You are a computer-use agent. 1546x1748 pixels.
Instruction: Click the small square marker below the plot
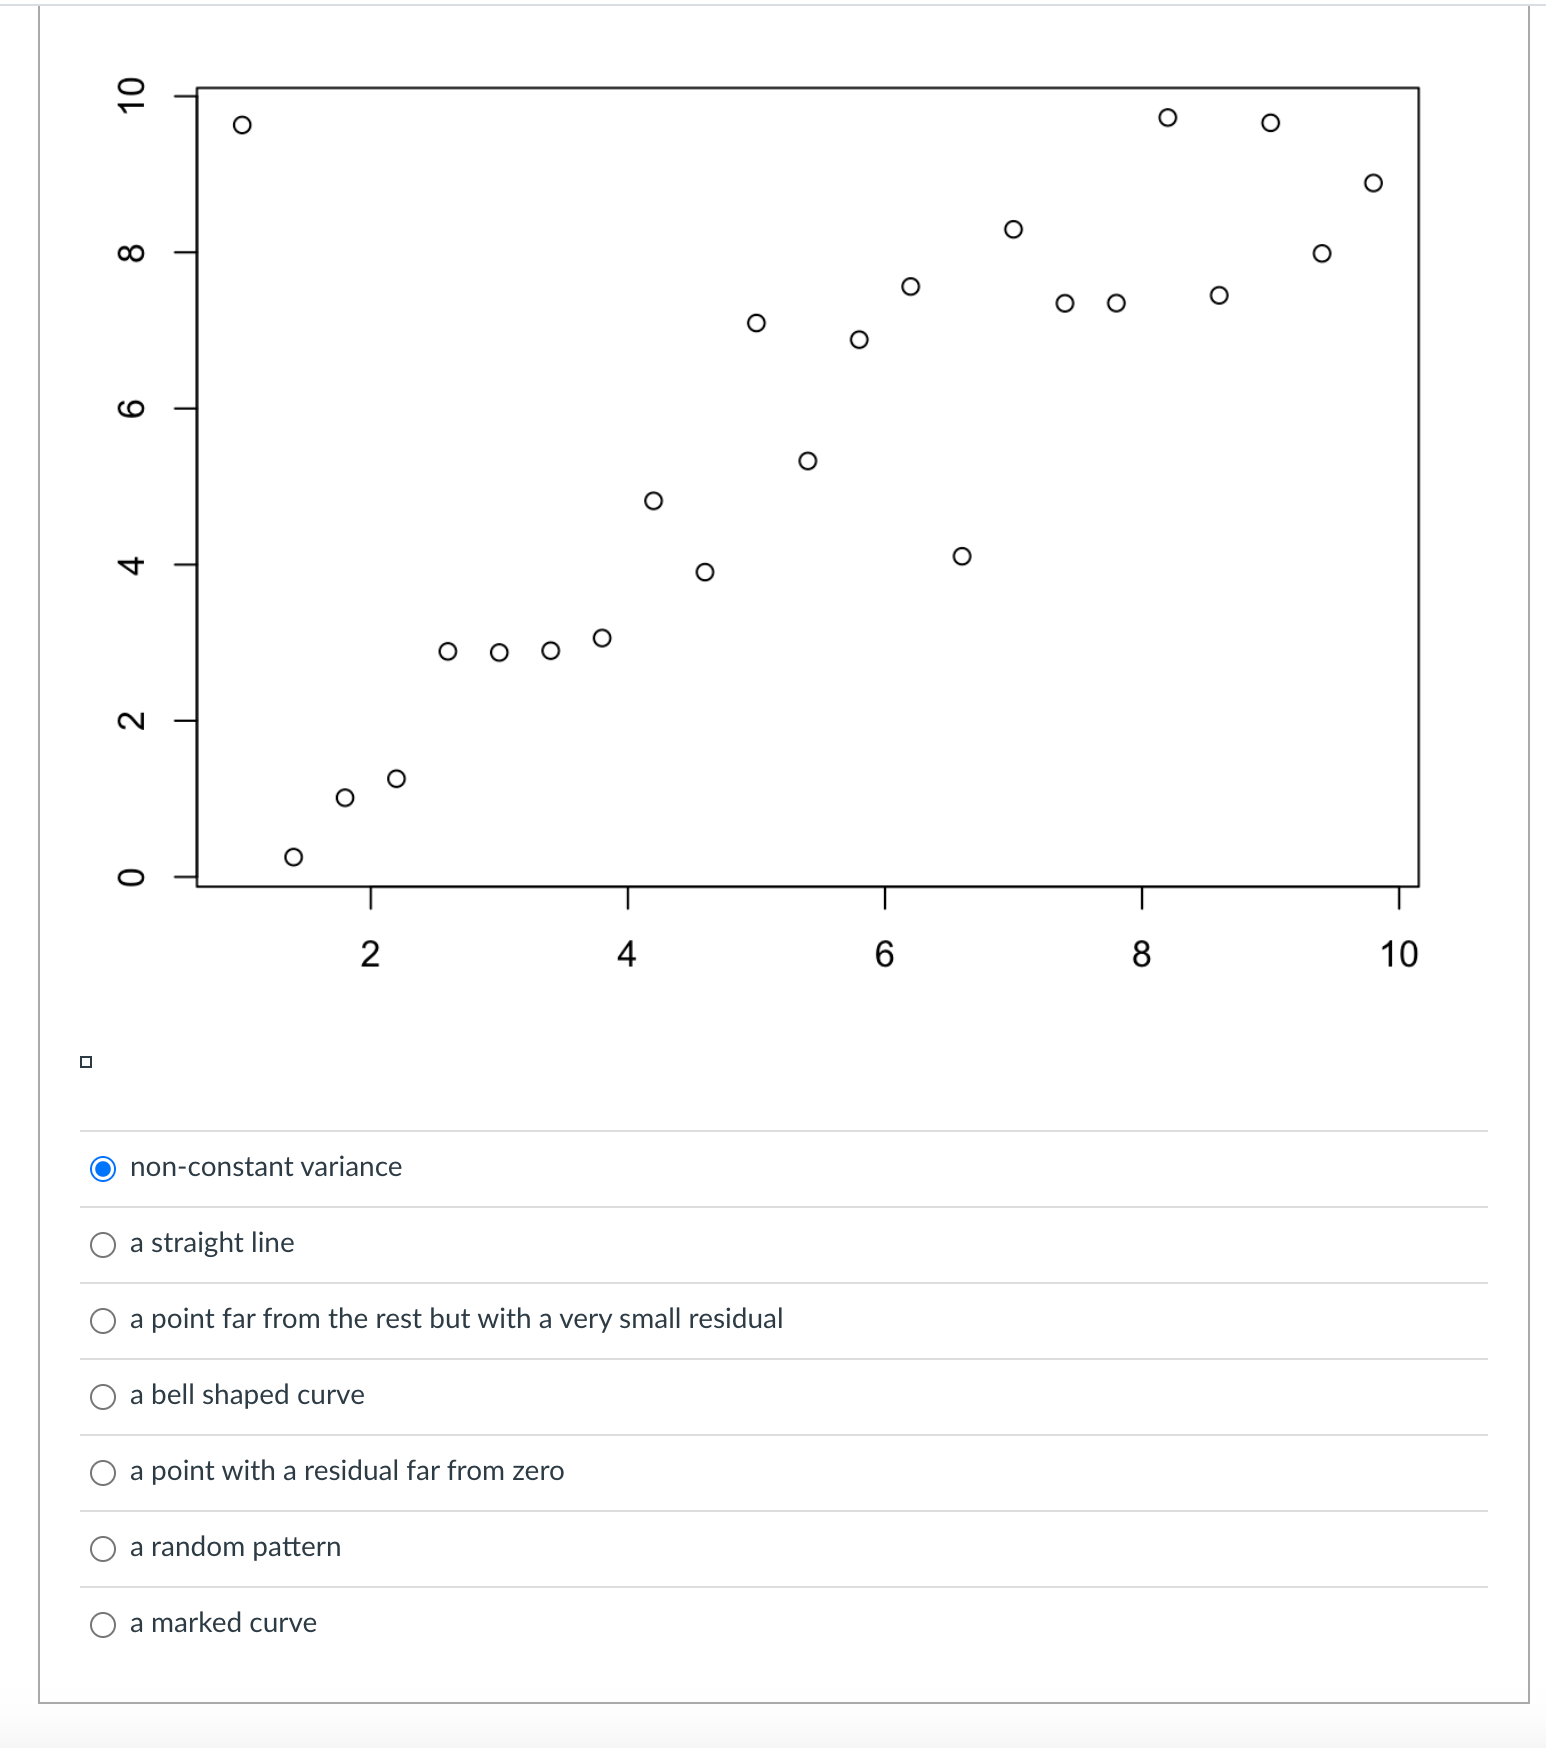(x=85, y=1062)
